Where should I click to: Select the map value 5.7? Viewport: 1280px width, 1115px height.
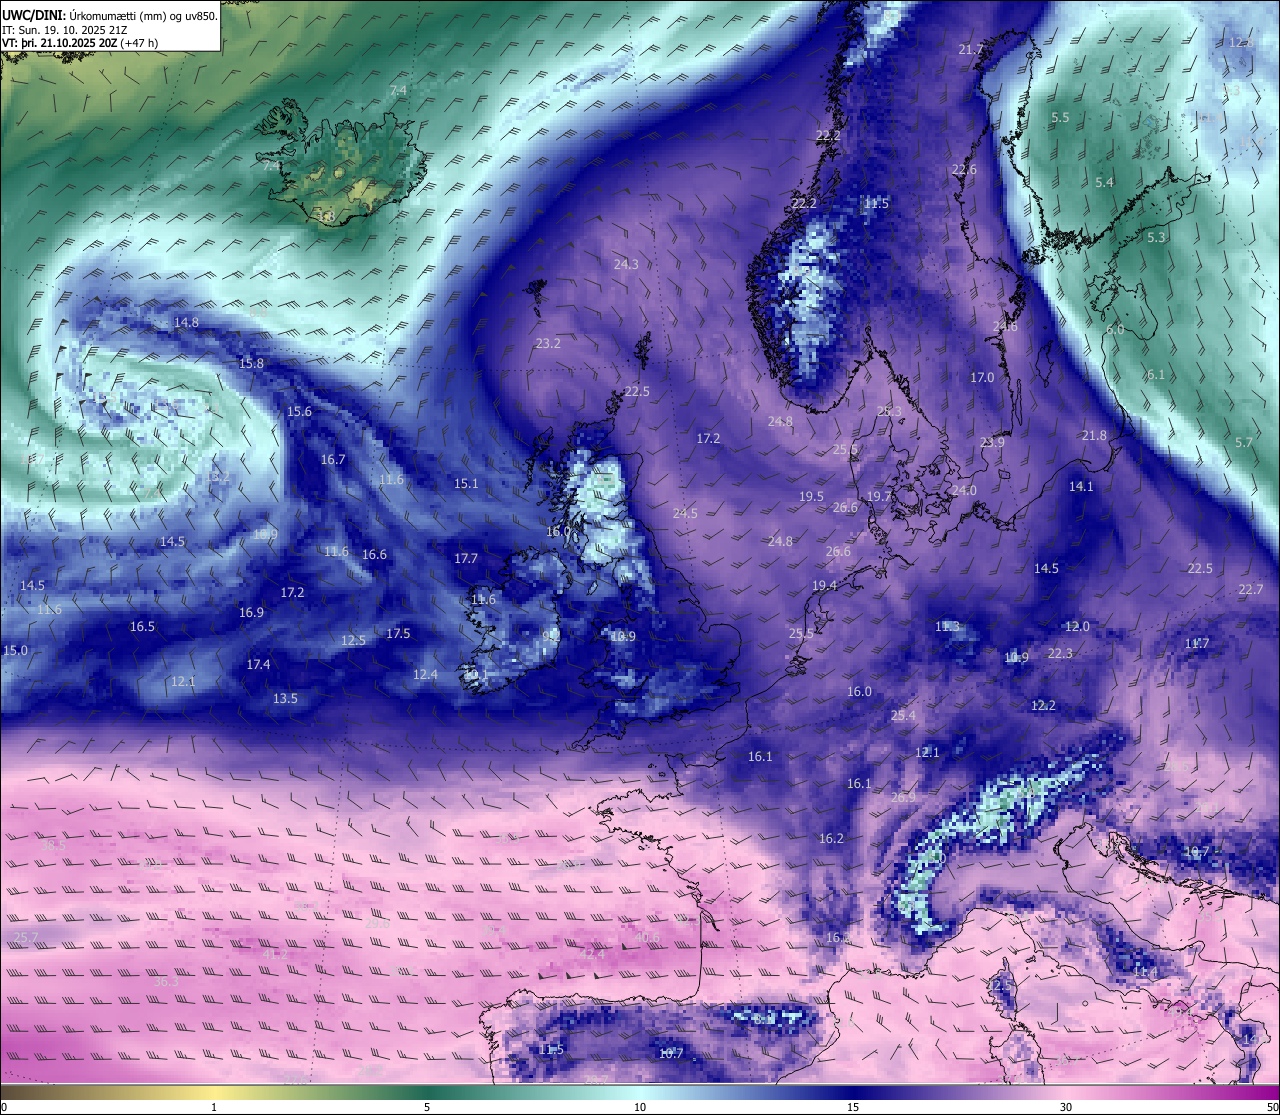[x=1244, y=443]
